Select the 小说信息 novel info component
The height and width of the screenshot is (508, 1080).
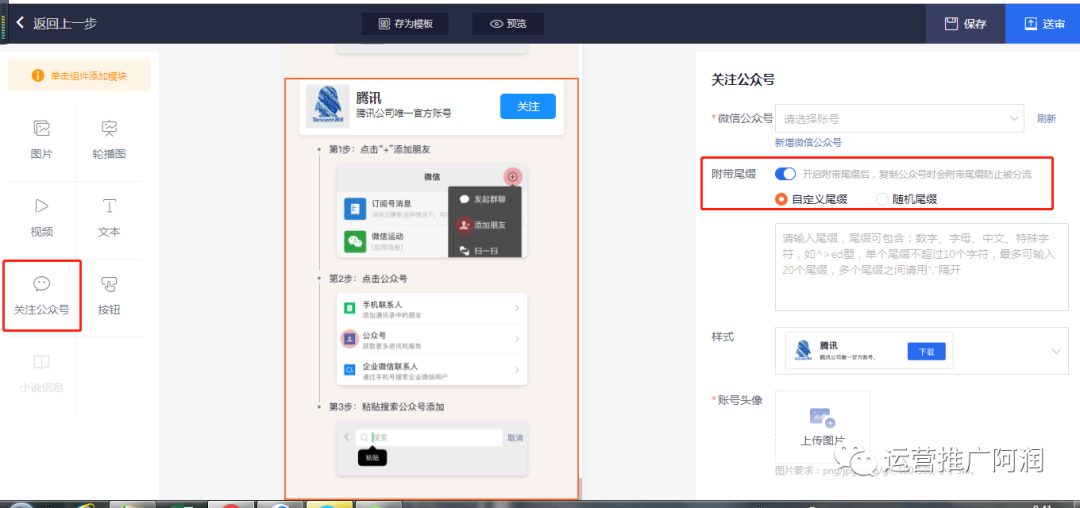(x=41, y=374)
